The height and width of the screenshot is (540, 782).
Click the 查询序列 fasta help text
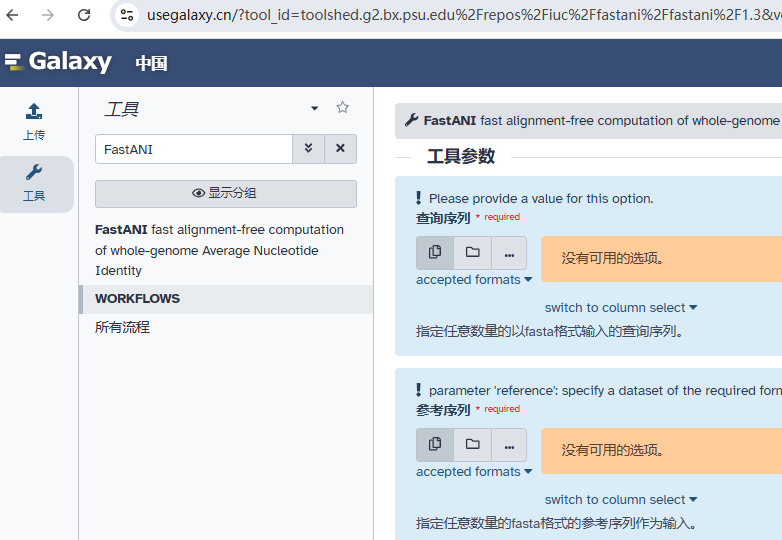click(550, 331)
